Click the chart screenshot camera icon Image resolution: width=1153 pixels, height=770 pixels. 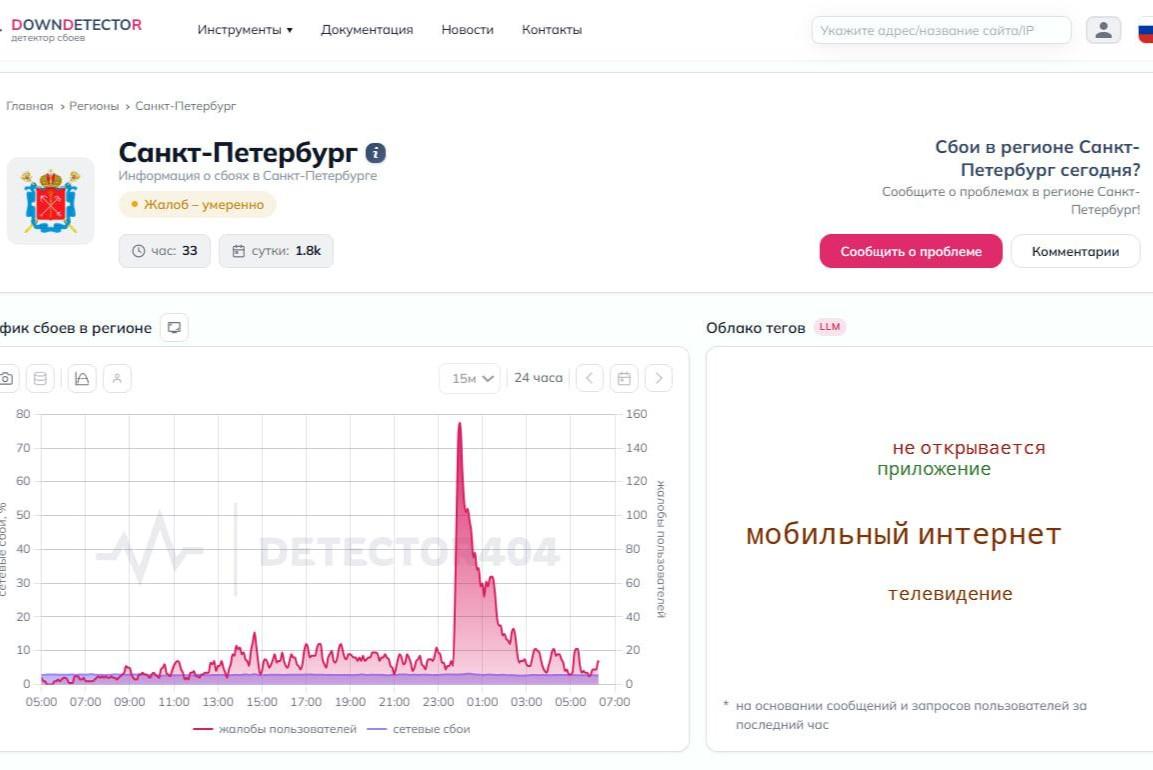[6, 379]
